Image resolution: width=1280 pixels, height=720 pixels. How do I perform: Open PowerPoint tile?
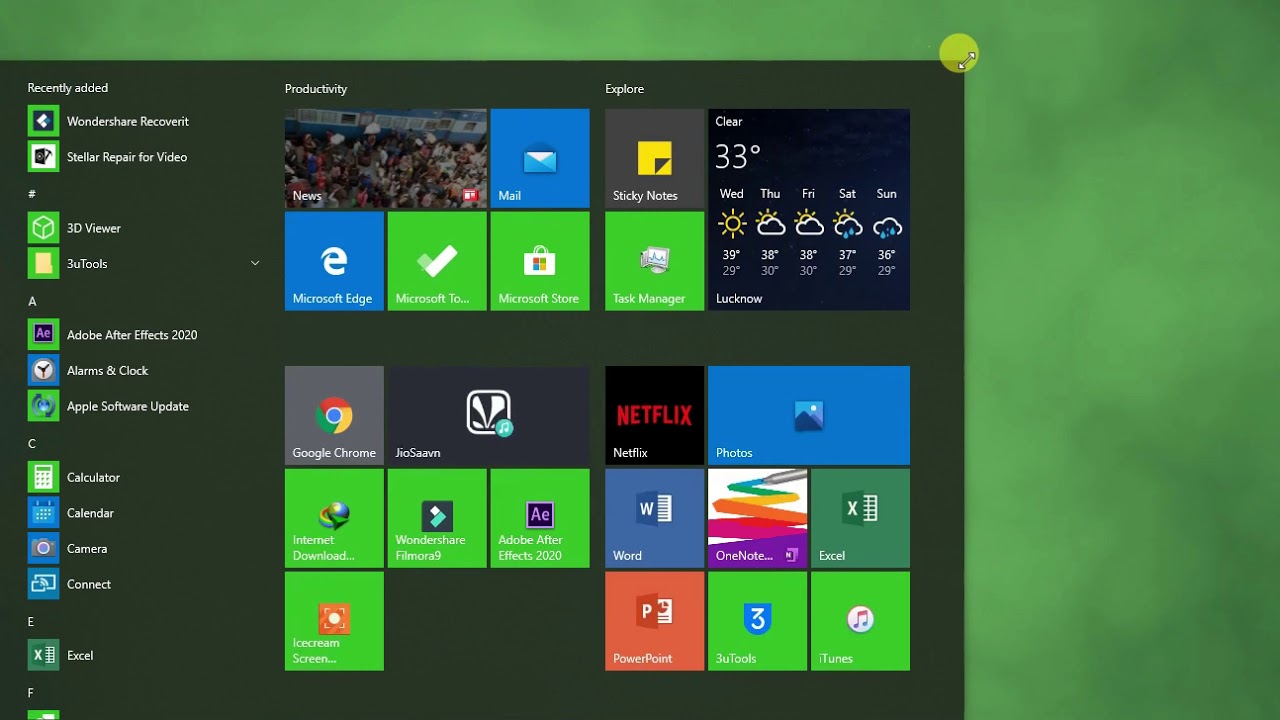pyautogui.click(x=654, y=621)
